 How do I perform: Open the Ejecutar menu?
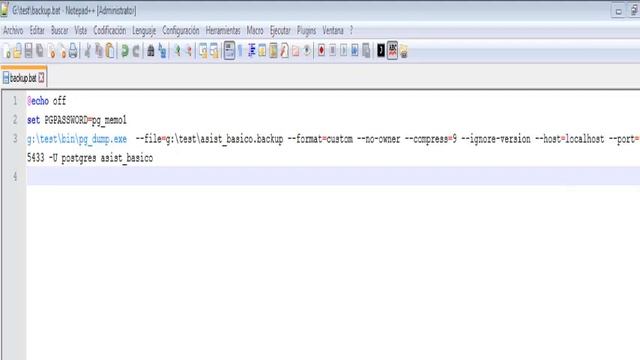pos(280,31)
